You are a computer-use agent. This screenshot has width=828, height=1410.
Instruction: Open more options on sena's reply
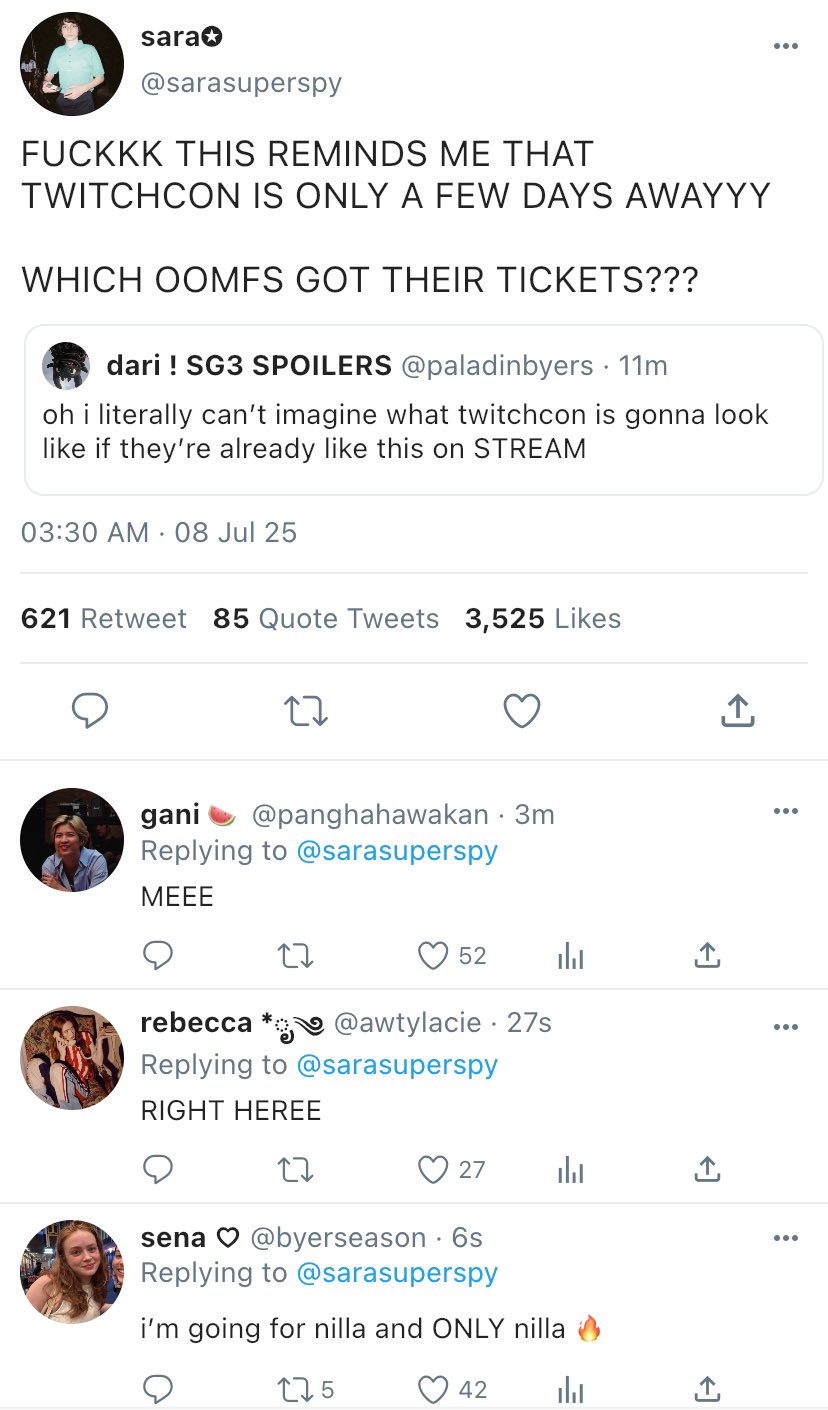(x=786, y=1238)
